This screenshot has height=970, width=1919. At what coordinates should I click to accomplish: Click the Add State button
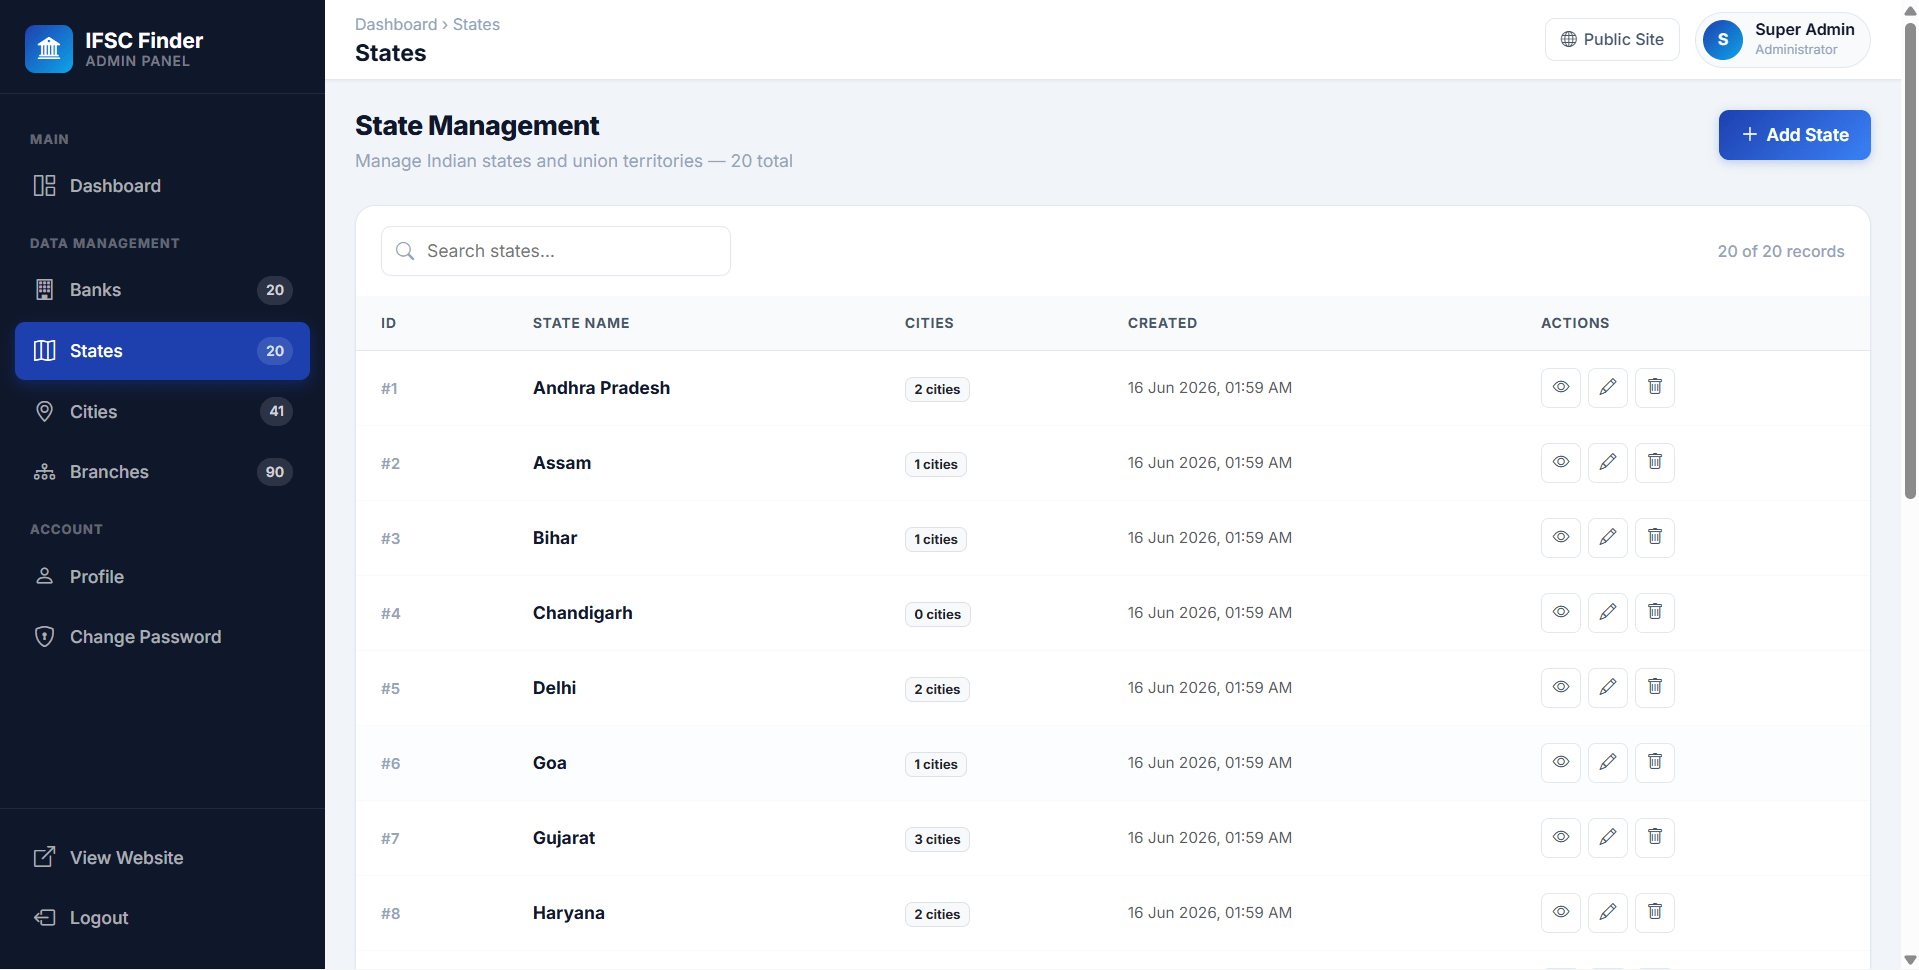(1794, 135)
